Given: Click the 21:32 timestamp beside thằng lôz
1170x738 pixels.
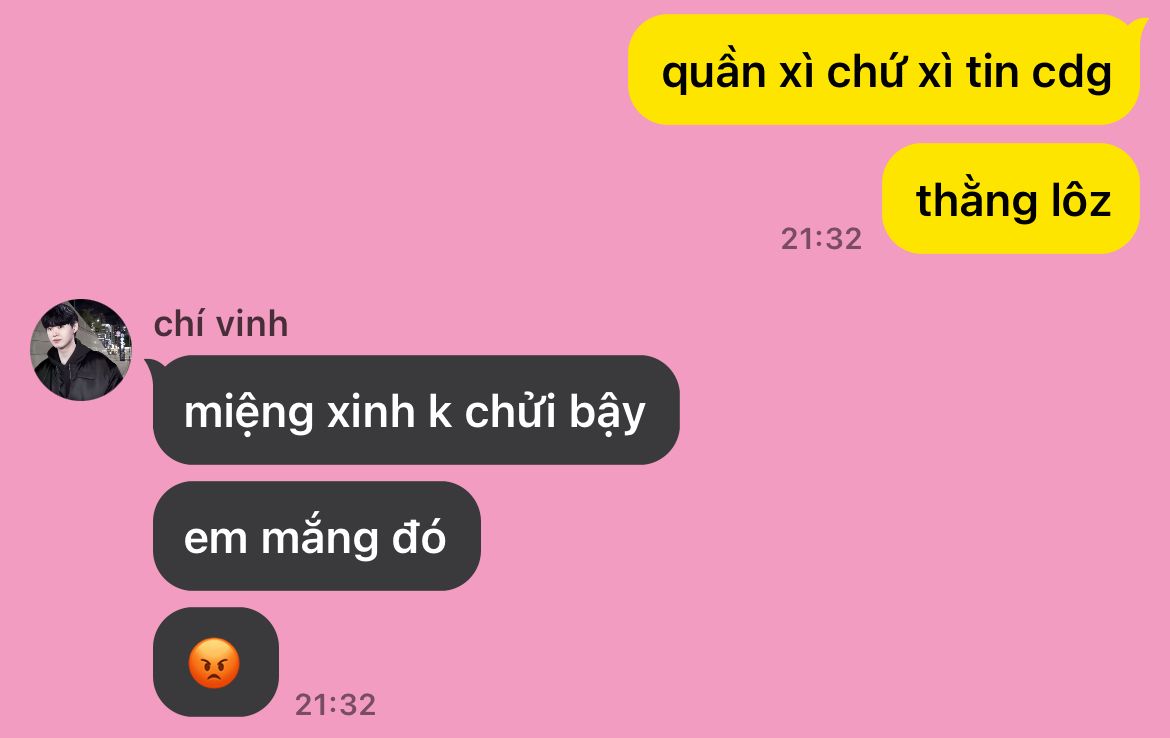Looking at the screenshot, I should [821, 239].
